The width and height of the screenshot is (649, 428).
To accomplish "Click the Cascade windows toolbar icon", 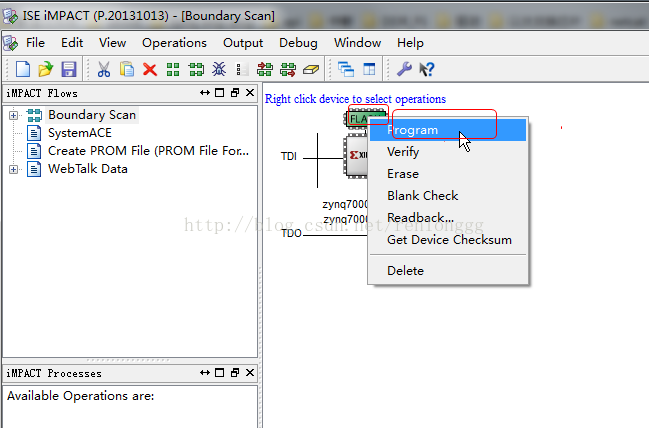I will (x=346, y=69).
